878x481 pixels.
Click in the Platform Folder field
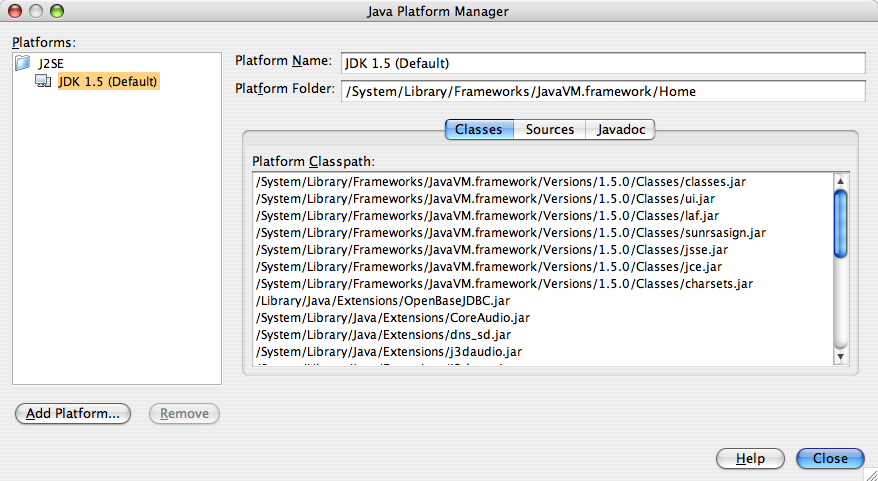(x=603, y=91)
